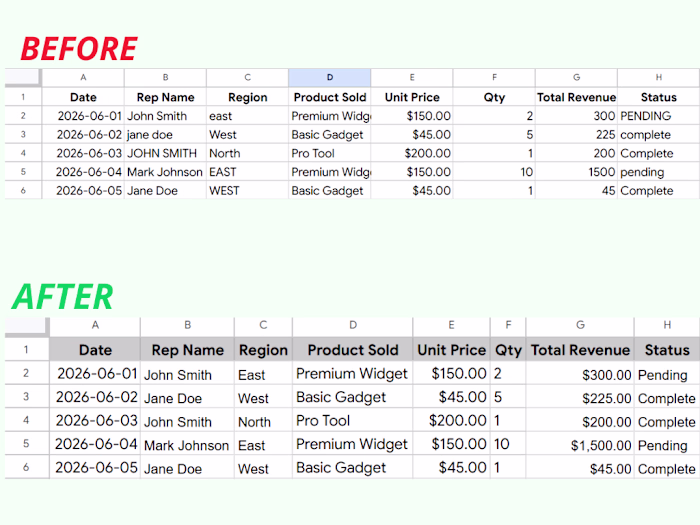Click the select-all corner of BEFORE sheet
This screenshot has width=700, height=525.
(x=23, y=77)
